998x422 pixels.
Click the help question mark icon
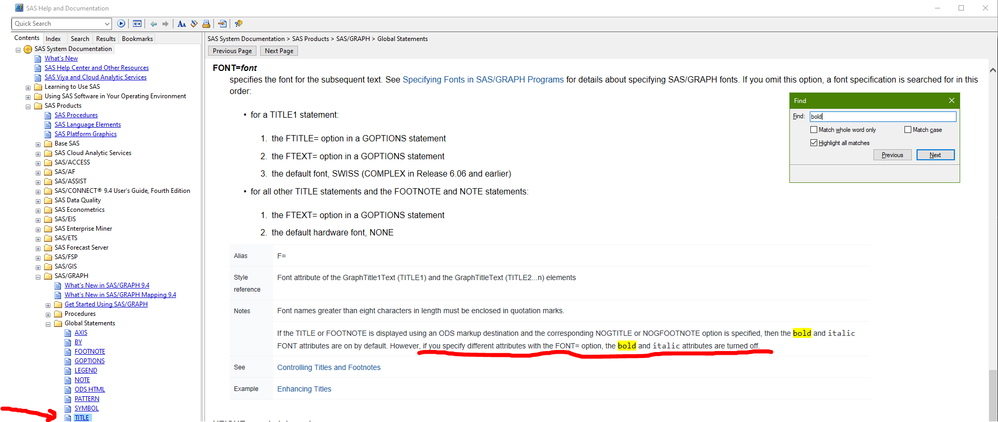point(238,24)
